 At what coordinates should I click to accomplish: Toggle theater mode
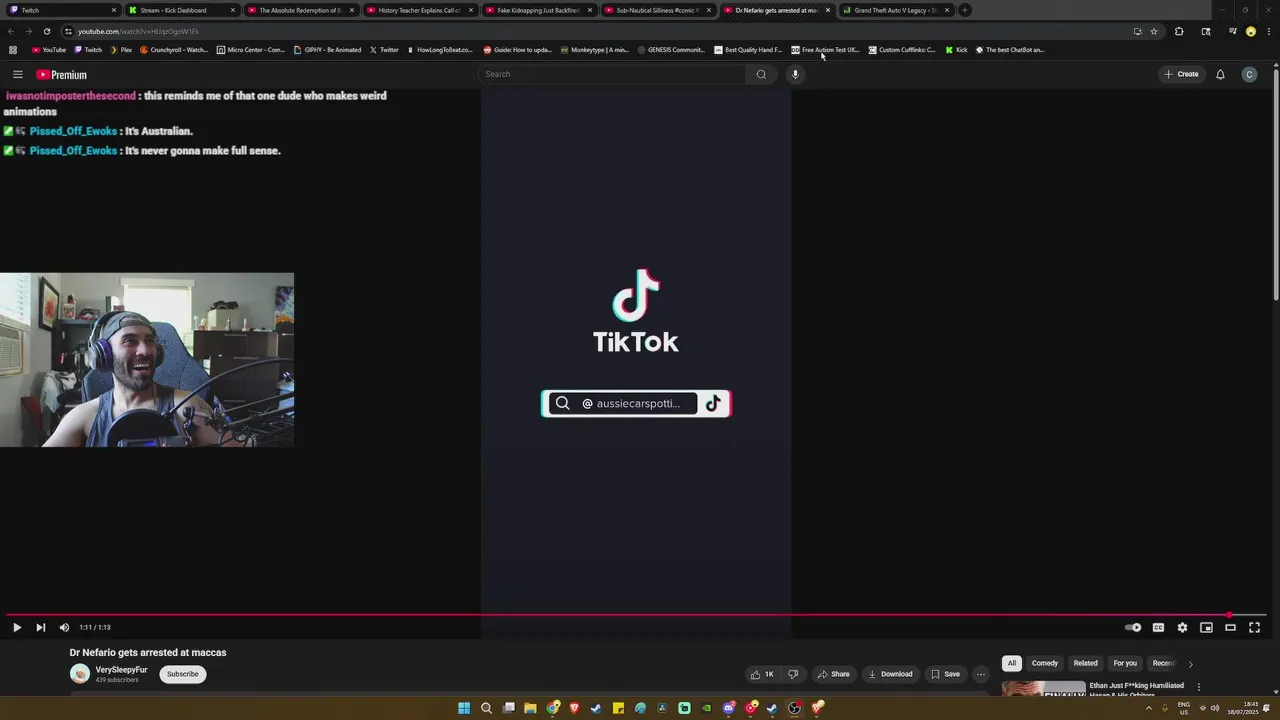[x=1230, y=628]
